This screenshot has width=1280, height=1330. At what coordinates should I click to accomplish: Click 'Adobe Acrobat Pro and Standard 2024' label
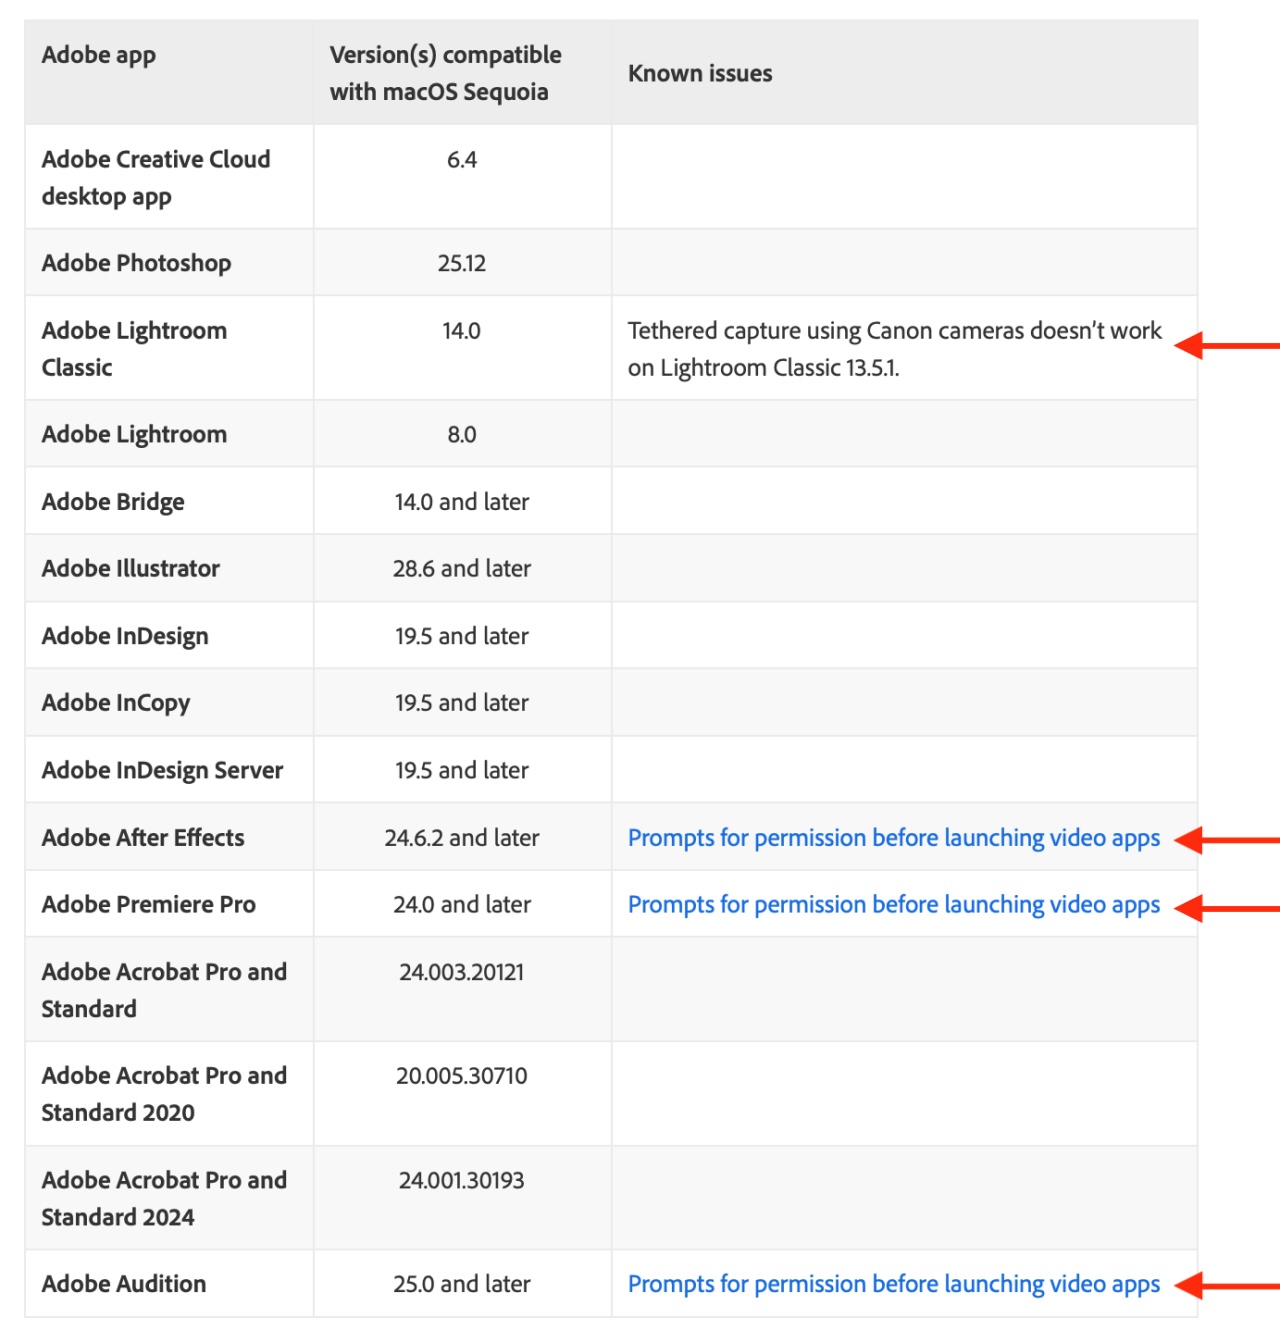click(x=165, y=1198)
